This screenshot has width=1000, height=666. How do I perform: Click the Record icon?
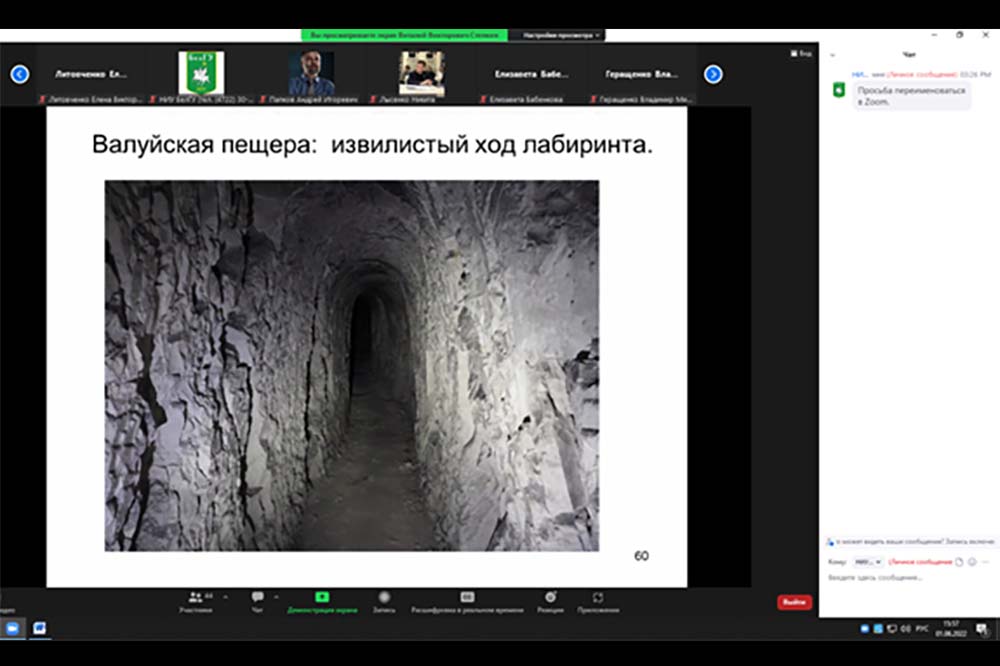[384, 597]
